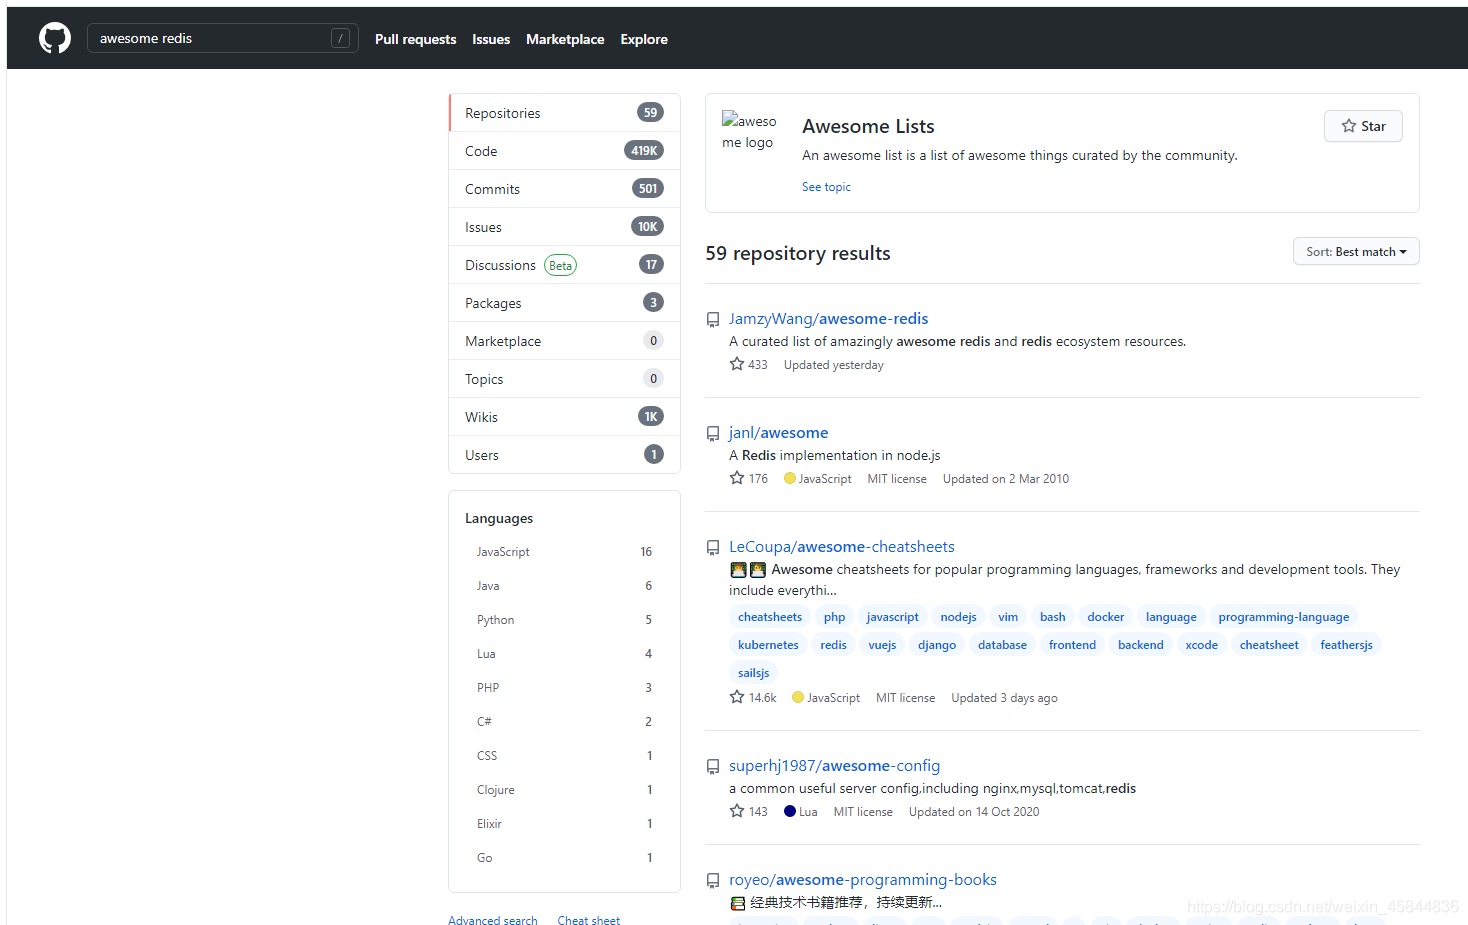Click the awesome logo thumbnail
1468x925 pixels.
pos(749,131)
